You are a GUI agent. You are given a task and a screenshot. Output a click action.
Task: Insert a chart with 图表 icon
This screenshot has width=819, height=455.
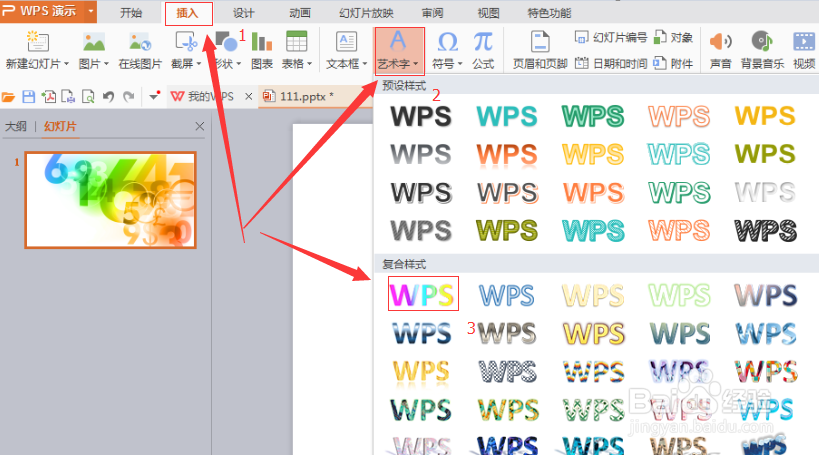point(262,42)
